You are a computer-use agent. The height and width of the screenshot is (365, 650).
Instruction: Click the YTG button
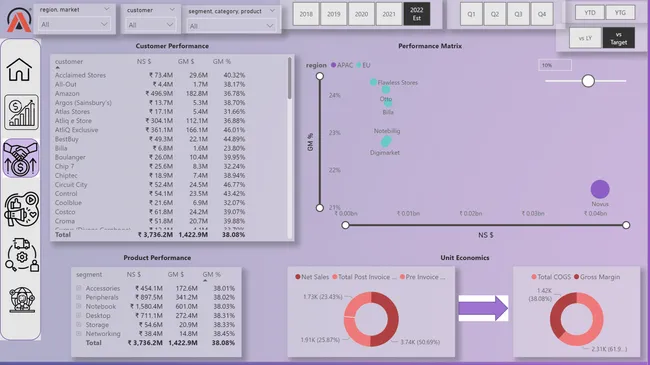(620, 13)
